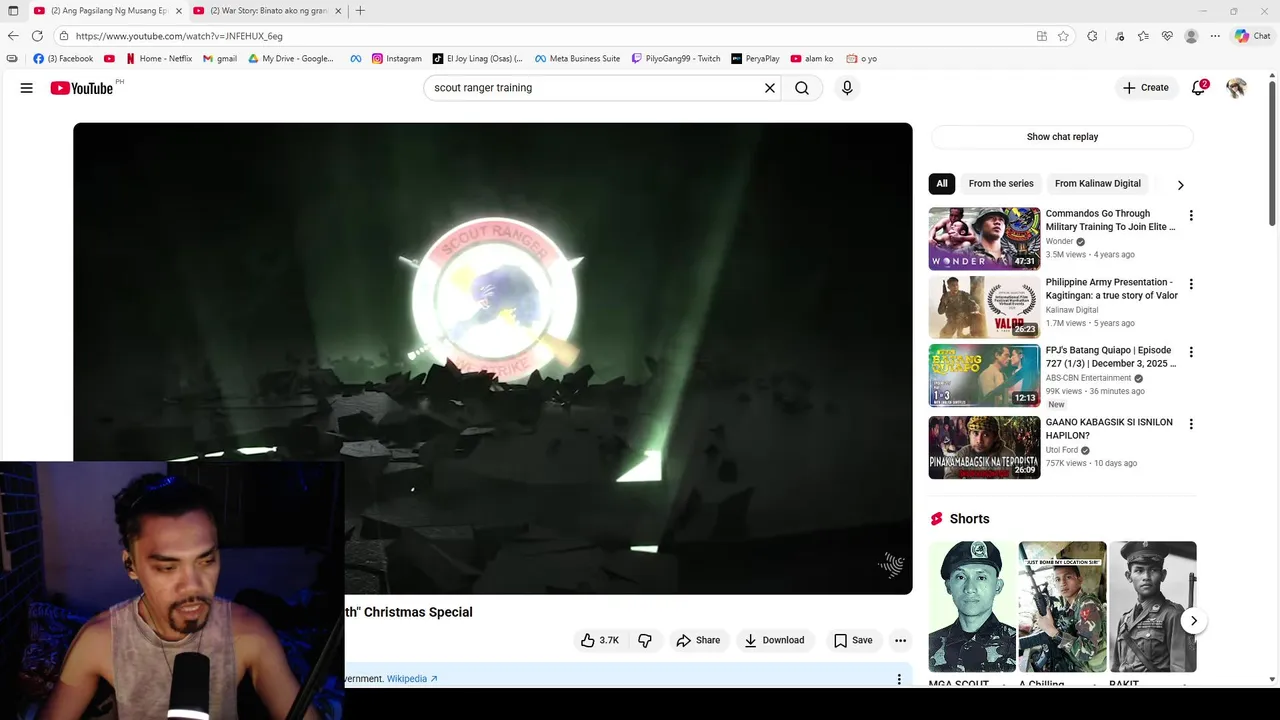Open the notifications bell

coord(1198,88)
